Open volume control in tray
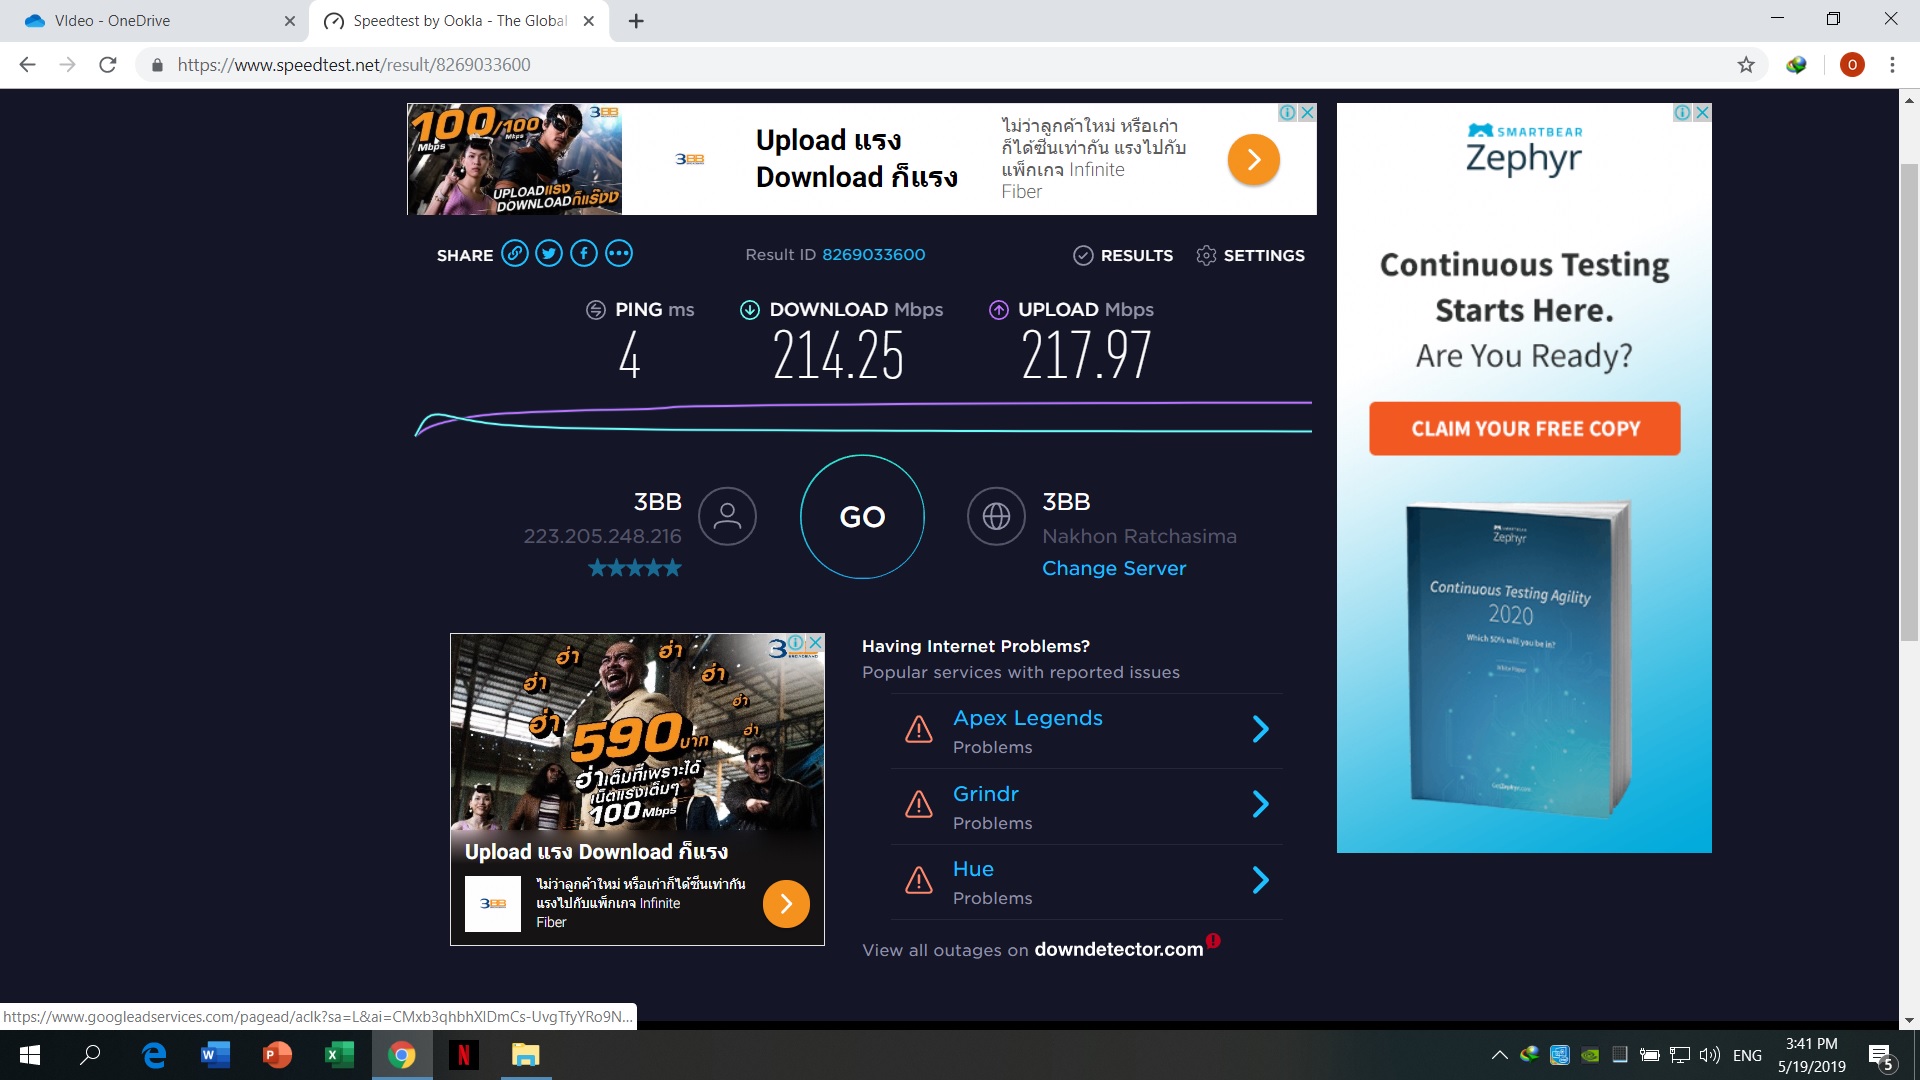The image size is (1920, 1080). pyautogui.click(x=1709, y=1055)
